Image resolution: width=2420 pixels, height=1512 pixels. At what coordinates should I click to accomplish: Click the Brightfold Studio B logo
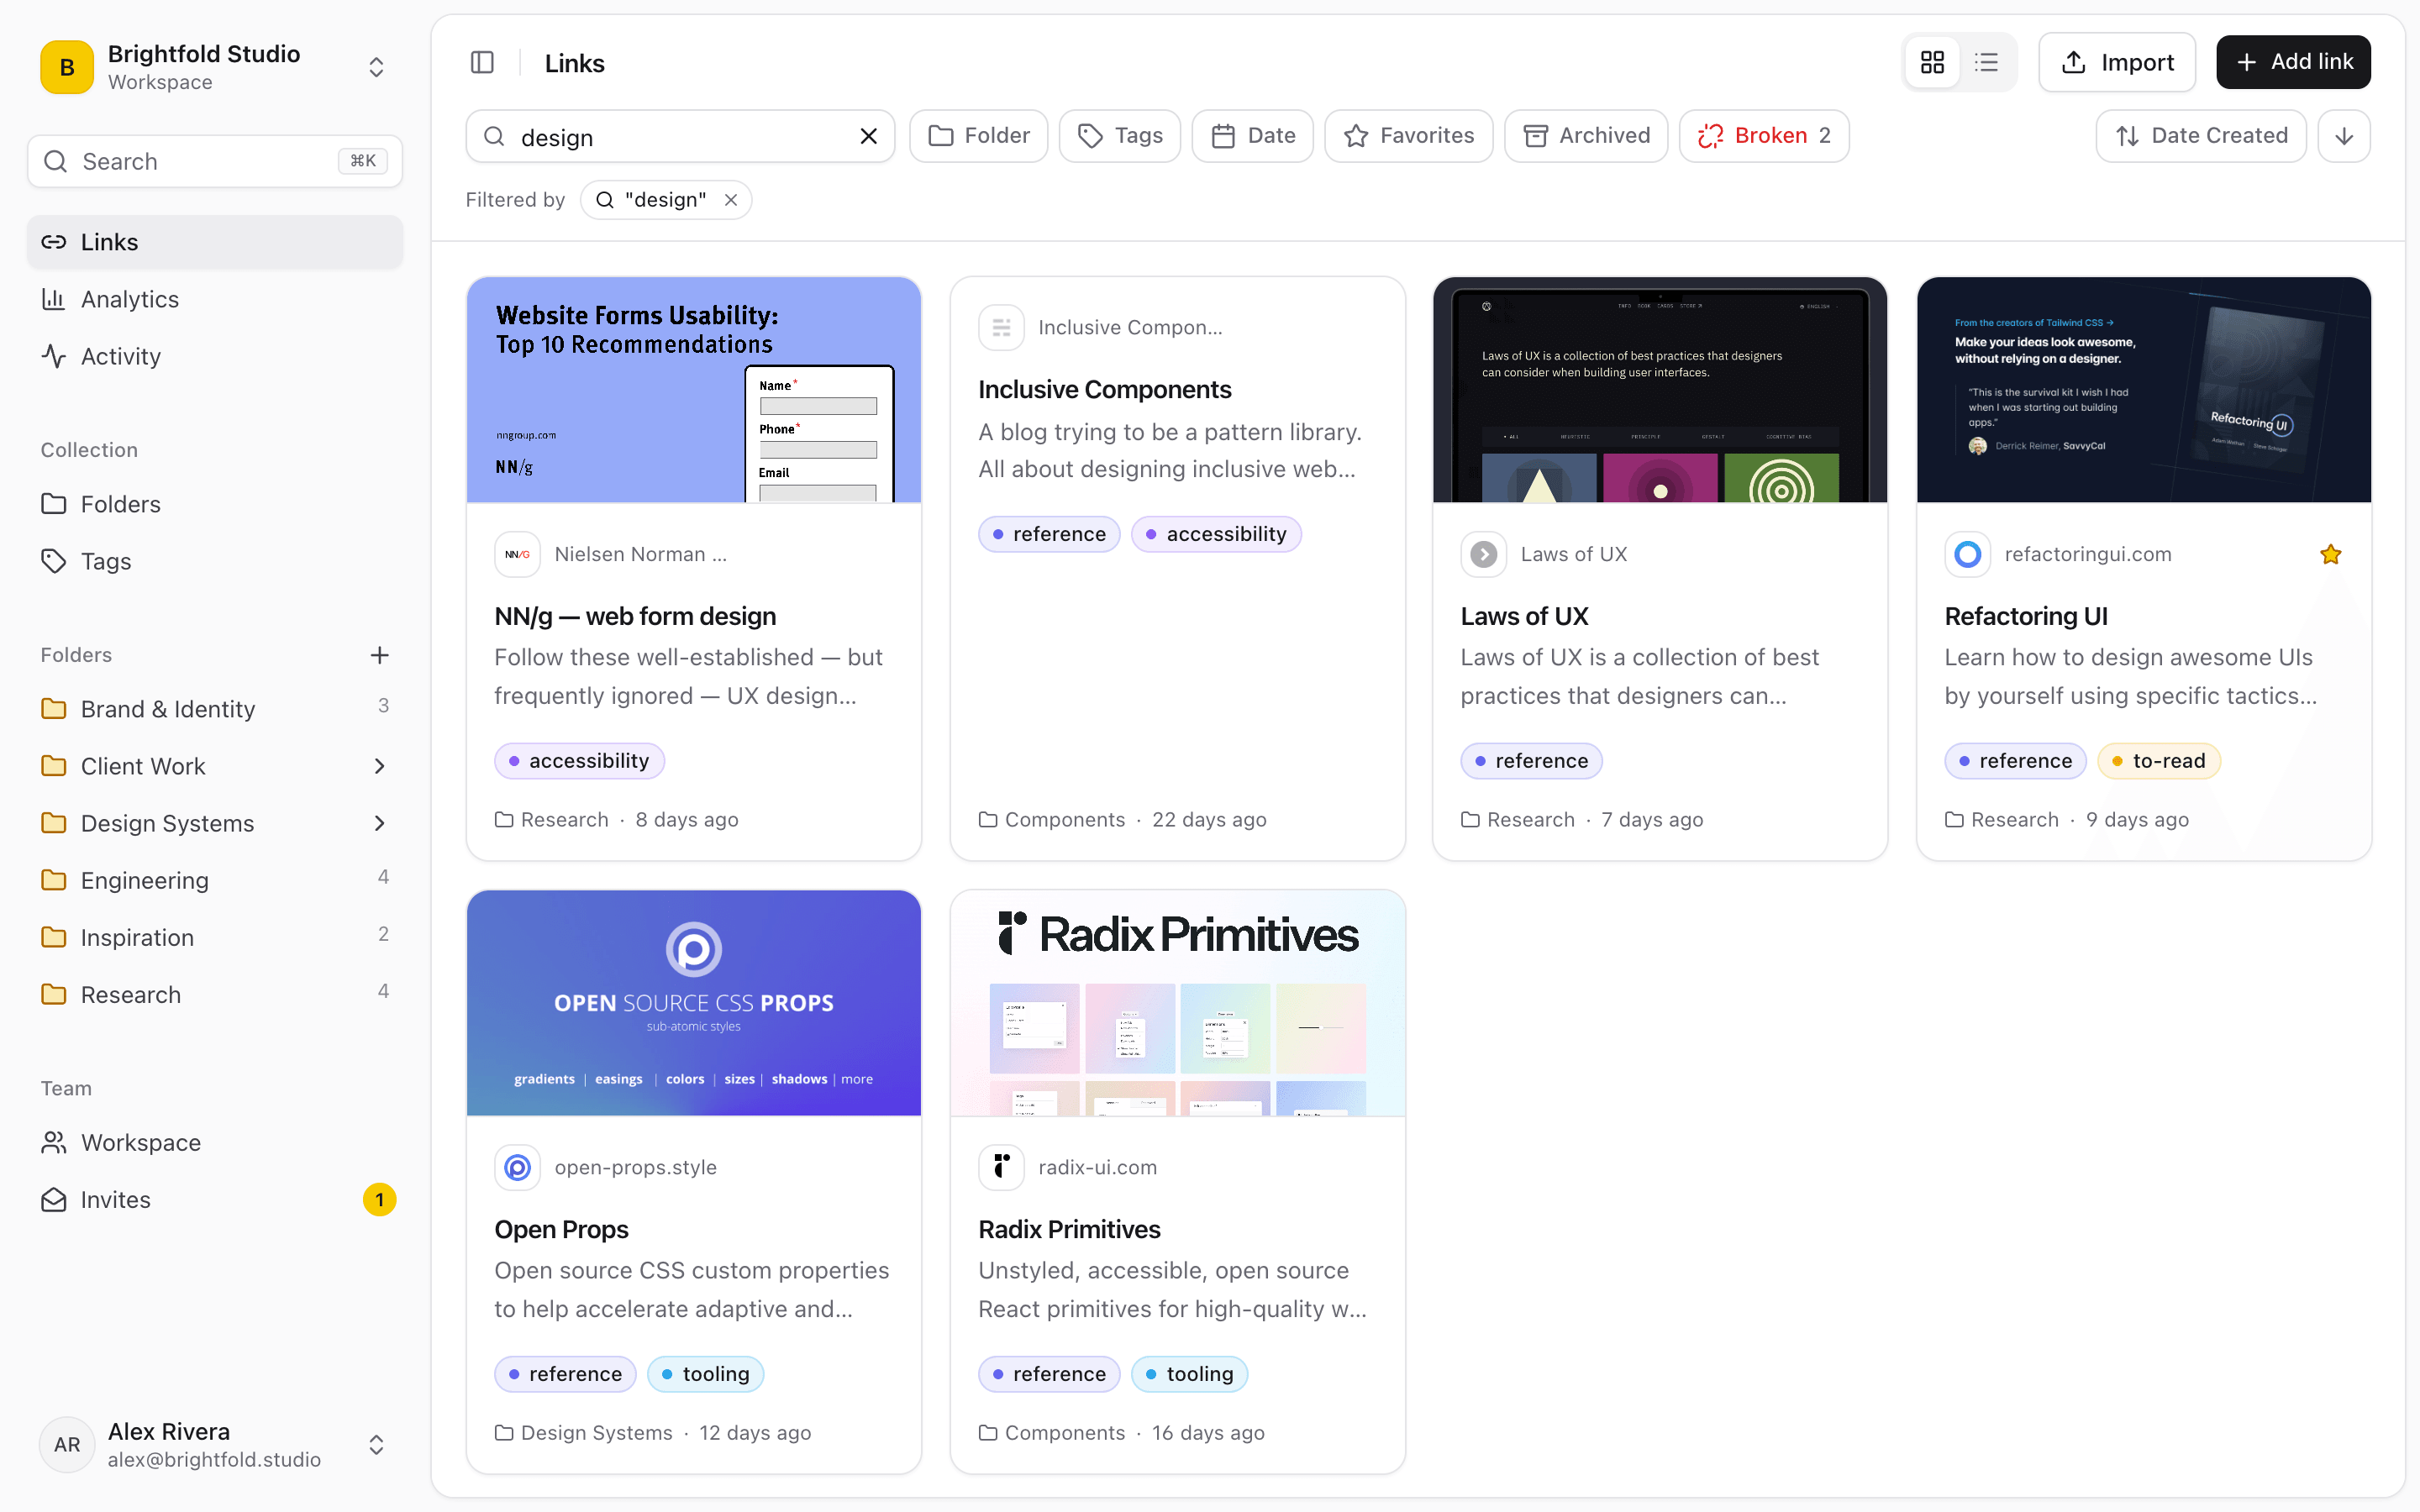(x=67, y=67)
